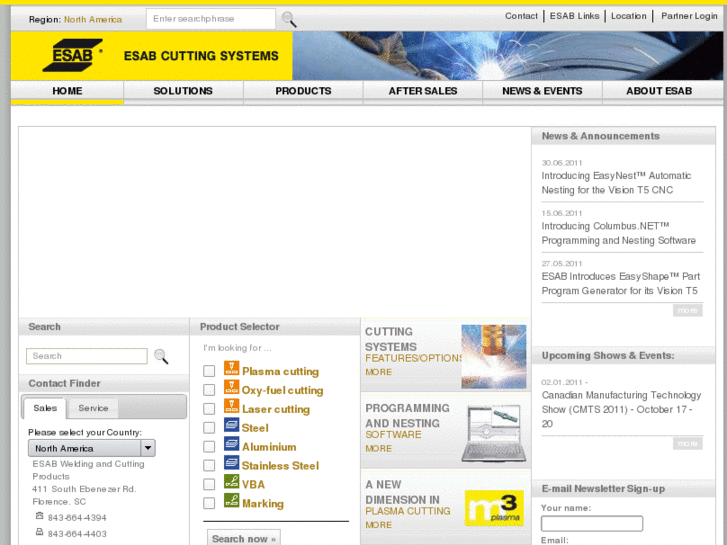The width and height of the screenshot is (727, 545).
Task: Open the laptop nesting software thumbnail
Action: tap(493, 433)
